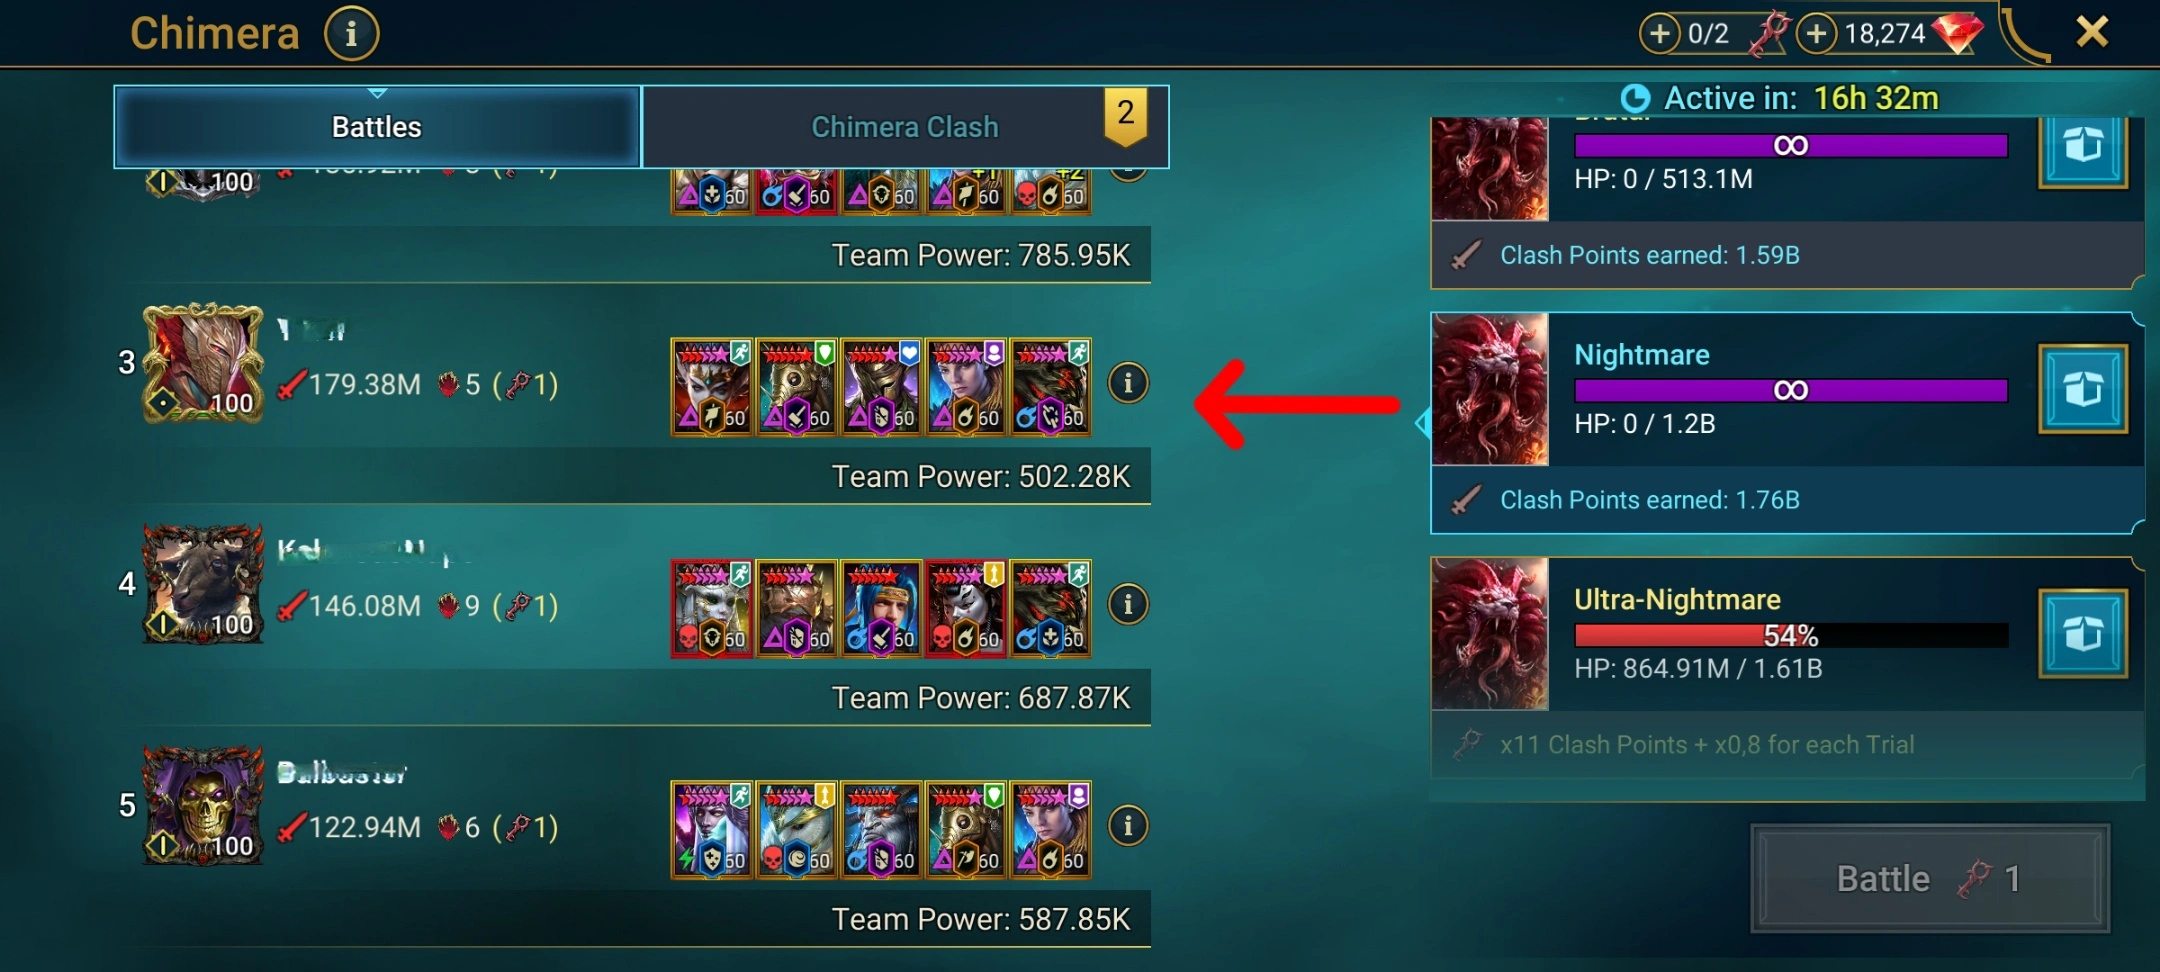Open Nightmare difficulty rewards chest
Image resolution: width=2160 pixels, height=972 pixels.
(2083, 389)
